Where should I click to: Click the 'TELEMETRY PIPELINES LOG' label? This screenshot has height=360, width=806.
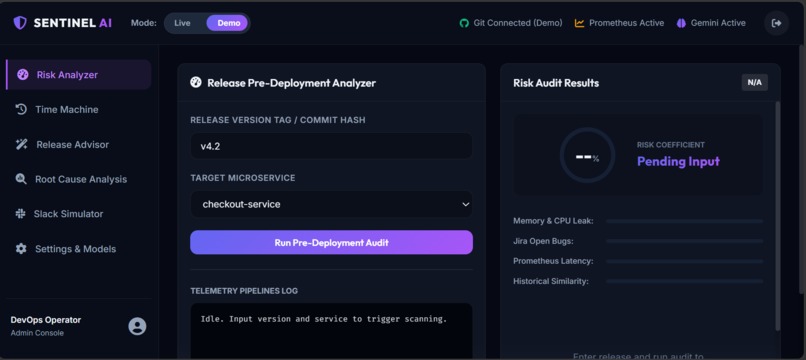click(244, 291)
